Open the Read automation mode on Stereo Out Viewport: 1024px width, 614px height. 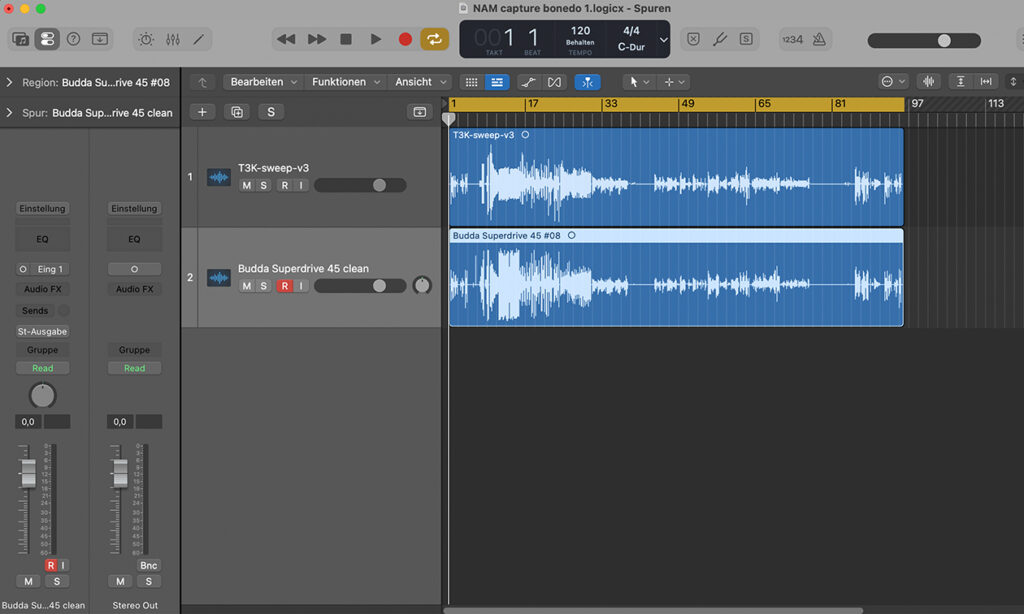tap(135, 368)
